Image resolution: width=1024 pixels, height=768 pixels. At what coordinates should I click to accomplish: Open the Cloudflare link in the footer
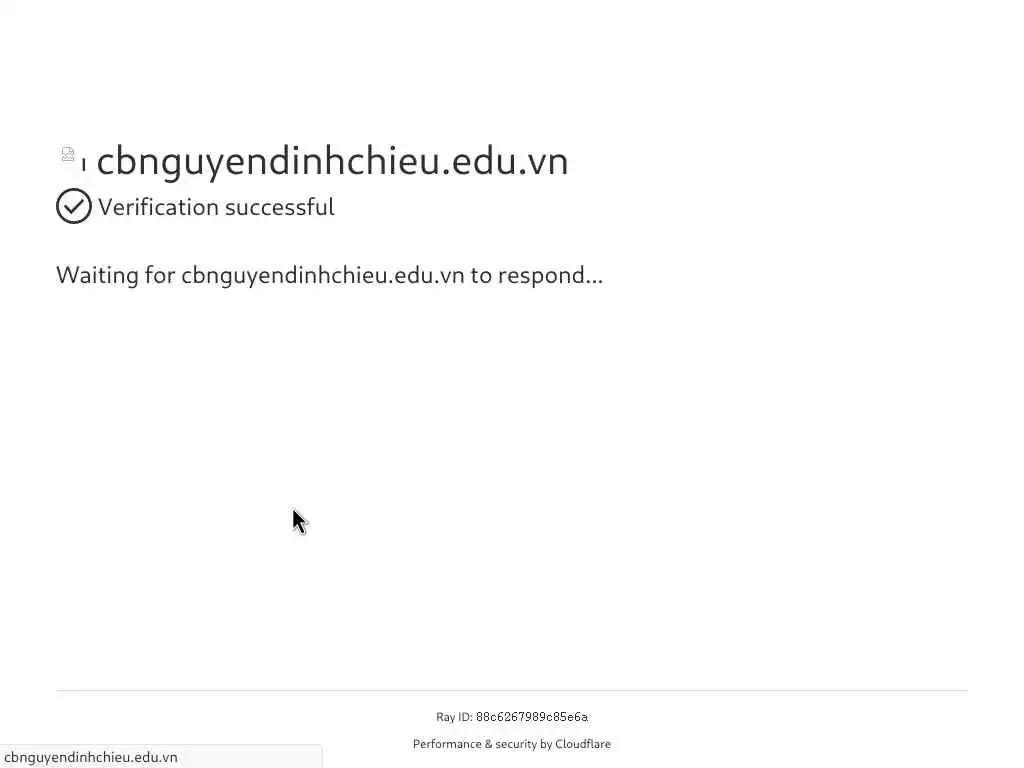[x=583, y=744]
